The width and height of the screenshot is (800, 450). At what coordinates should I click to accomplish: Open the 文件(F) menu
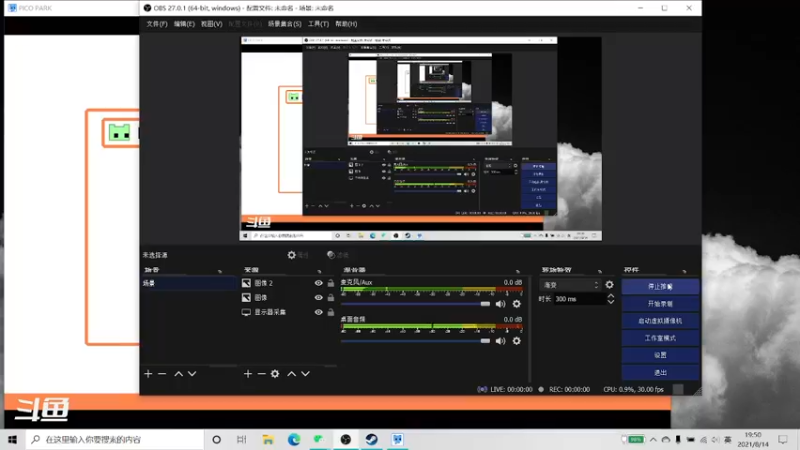157,24
